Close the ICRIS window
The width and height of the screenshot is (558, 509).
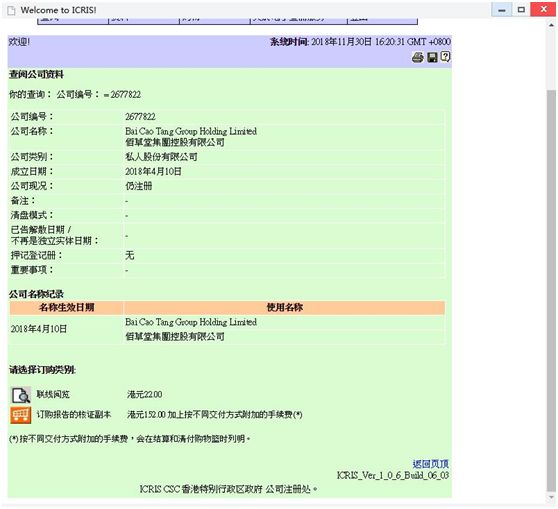[543, 10]
